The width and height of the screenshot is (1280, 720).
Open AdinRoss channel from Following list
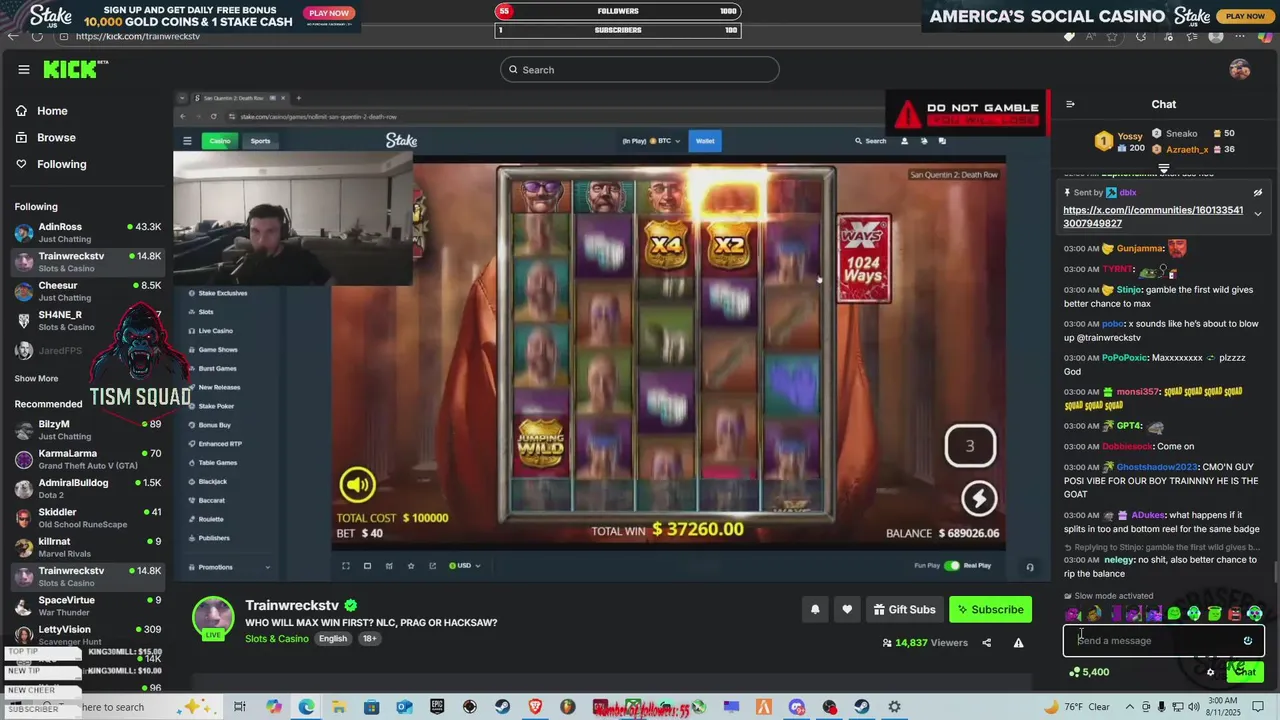click(x=88, y=232)
